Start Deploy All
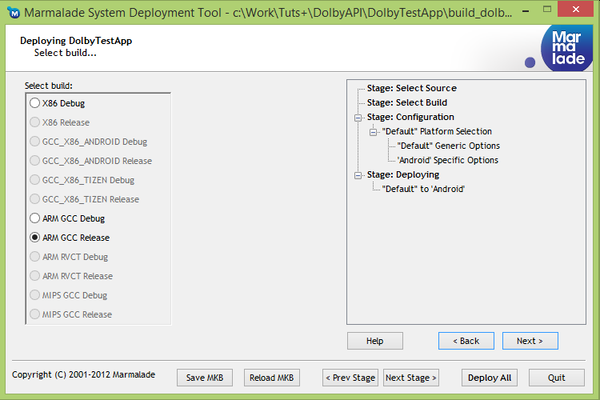The width and height of the screenshot is (600, 400). [489, 378]
